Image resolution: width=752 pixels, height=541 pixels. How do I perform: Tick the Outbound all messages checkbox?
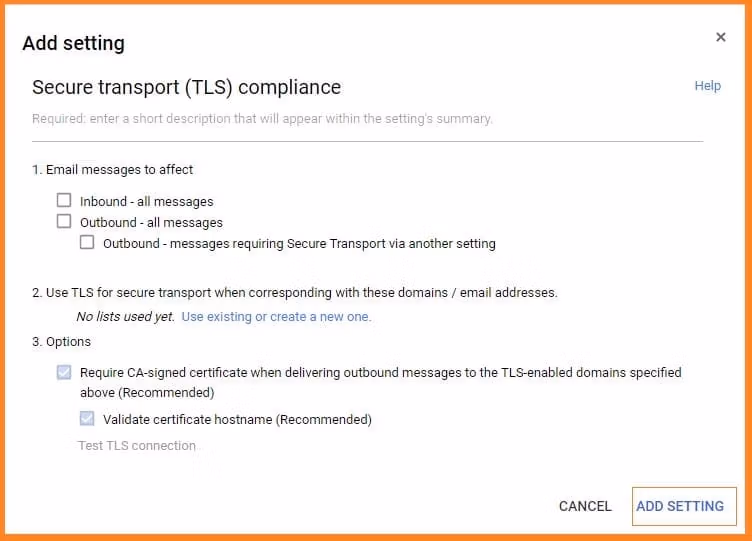pyautogui.click(x=65, y=222)
